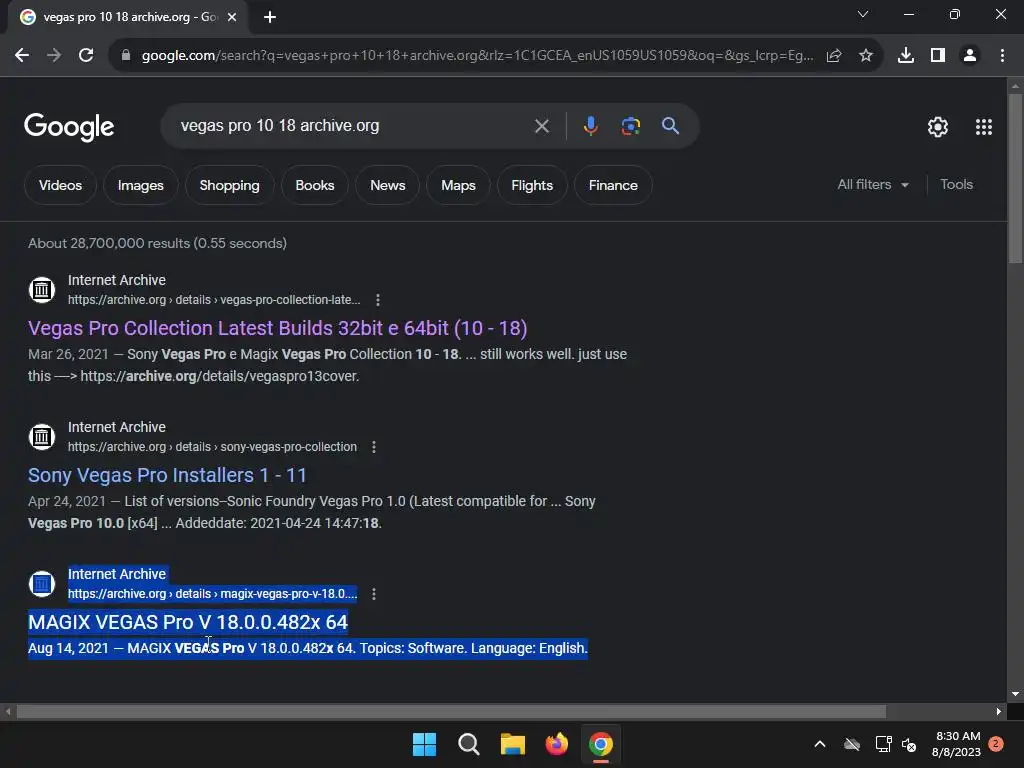
Task: Click the results count text
Action: pyautogui.click(x=157, y=243)
